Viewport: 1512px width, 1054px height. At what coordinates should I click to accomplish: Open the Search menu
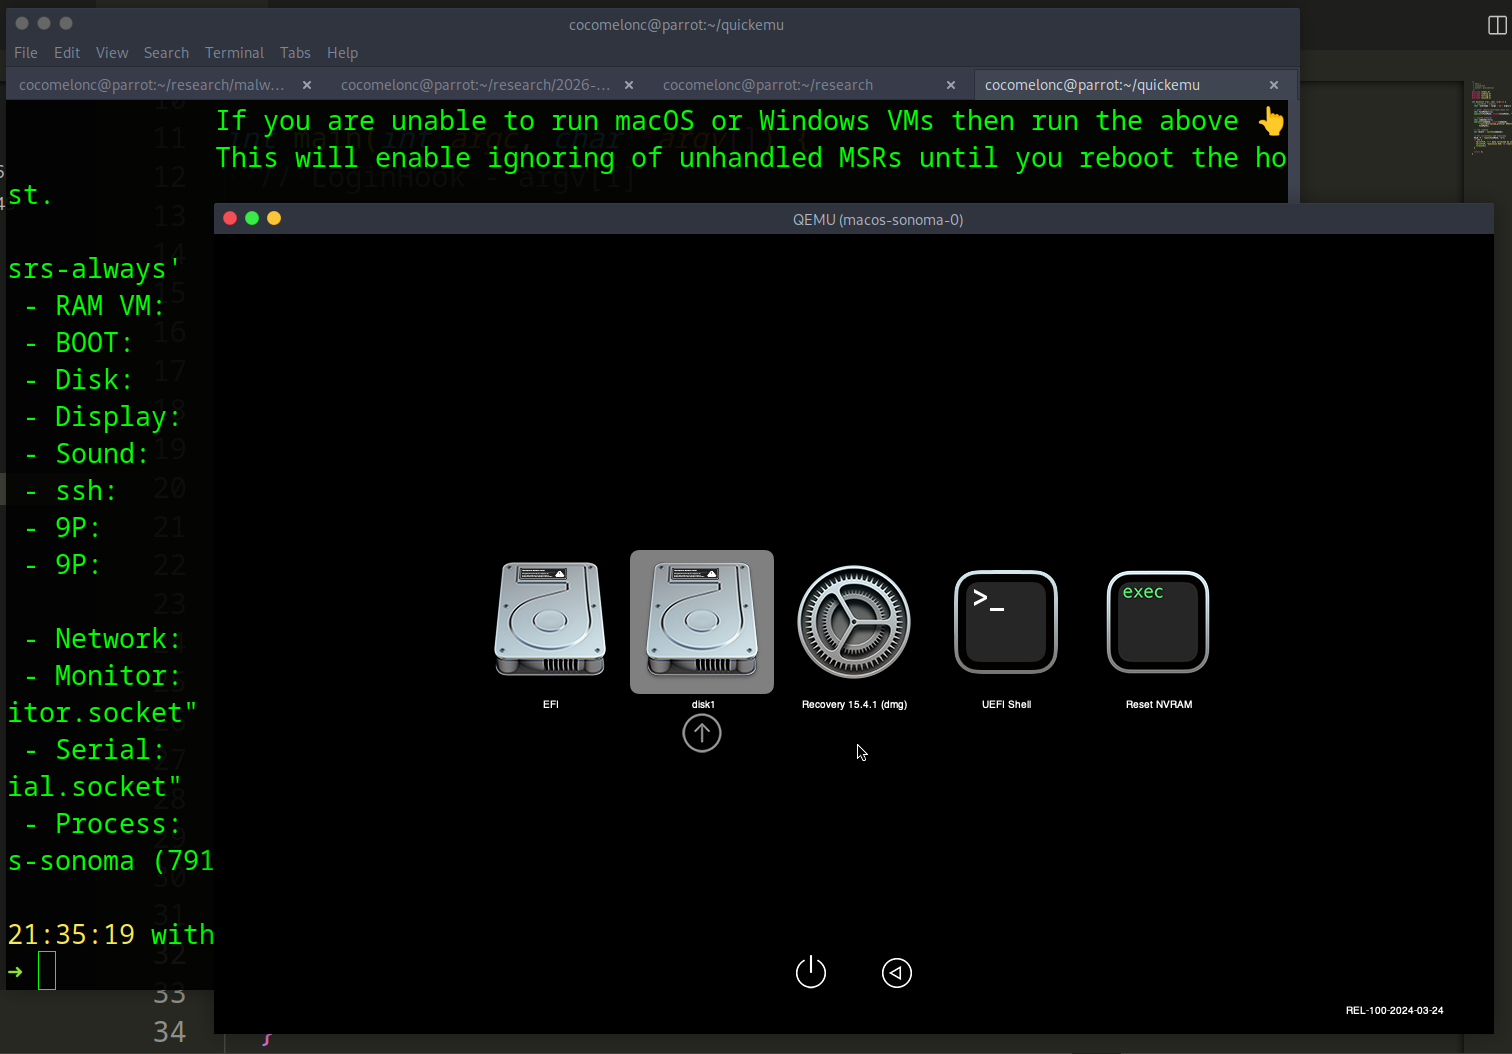click(166, 52)
